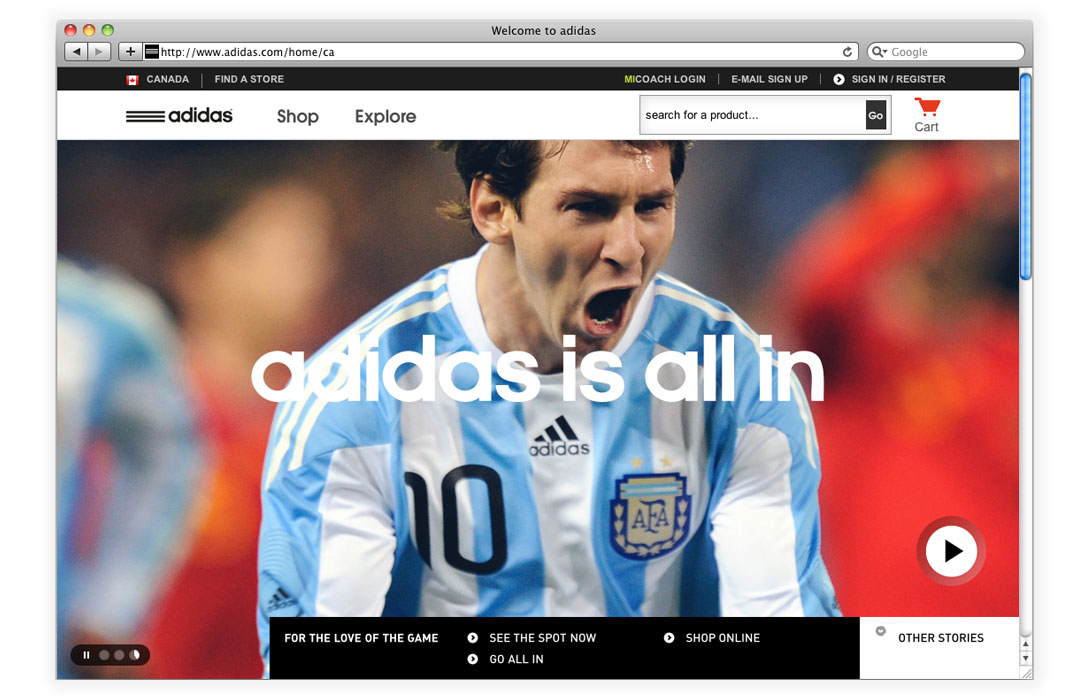This screenshot has width=1082, height=700.
Task: Open the SEE THE SPOT NOW link
Action: [x=542, y=638]
